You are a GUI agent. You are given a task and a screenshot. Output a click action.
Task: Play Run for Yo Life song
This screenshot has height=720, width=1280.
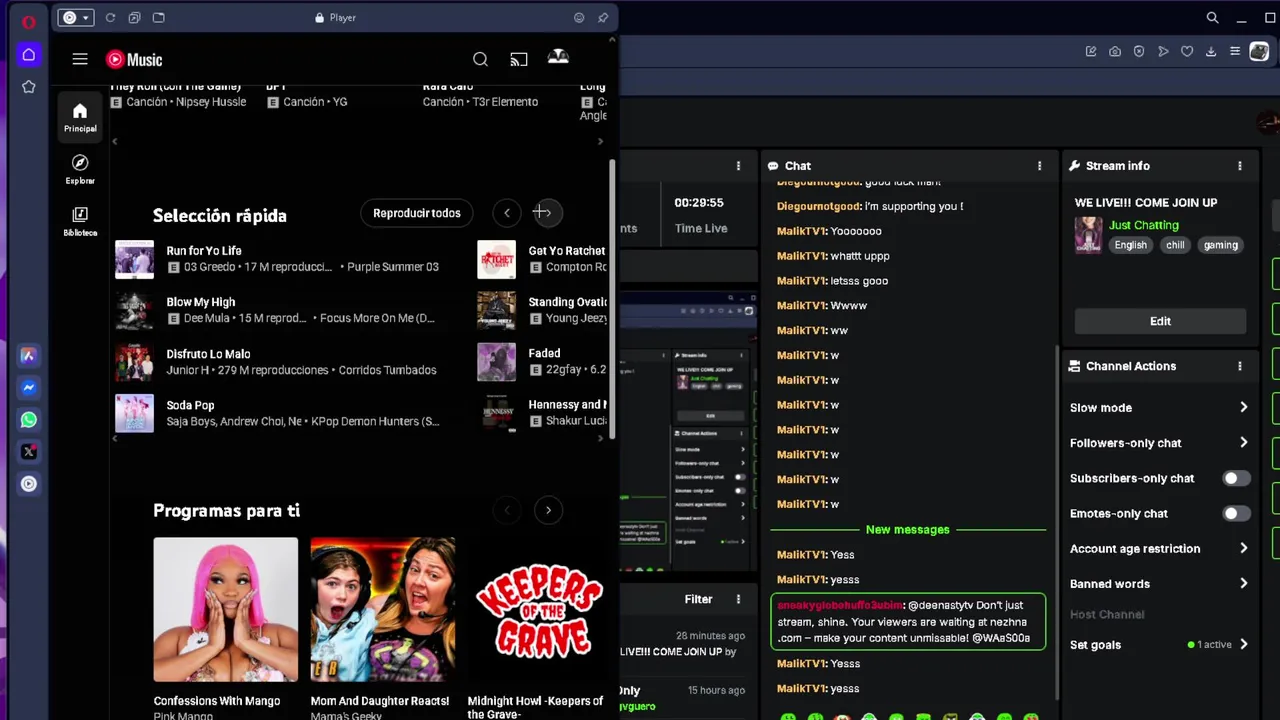click(x=134, y=259)
